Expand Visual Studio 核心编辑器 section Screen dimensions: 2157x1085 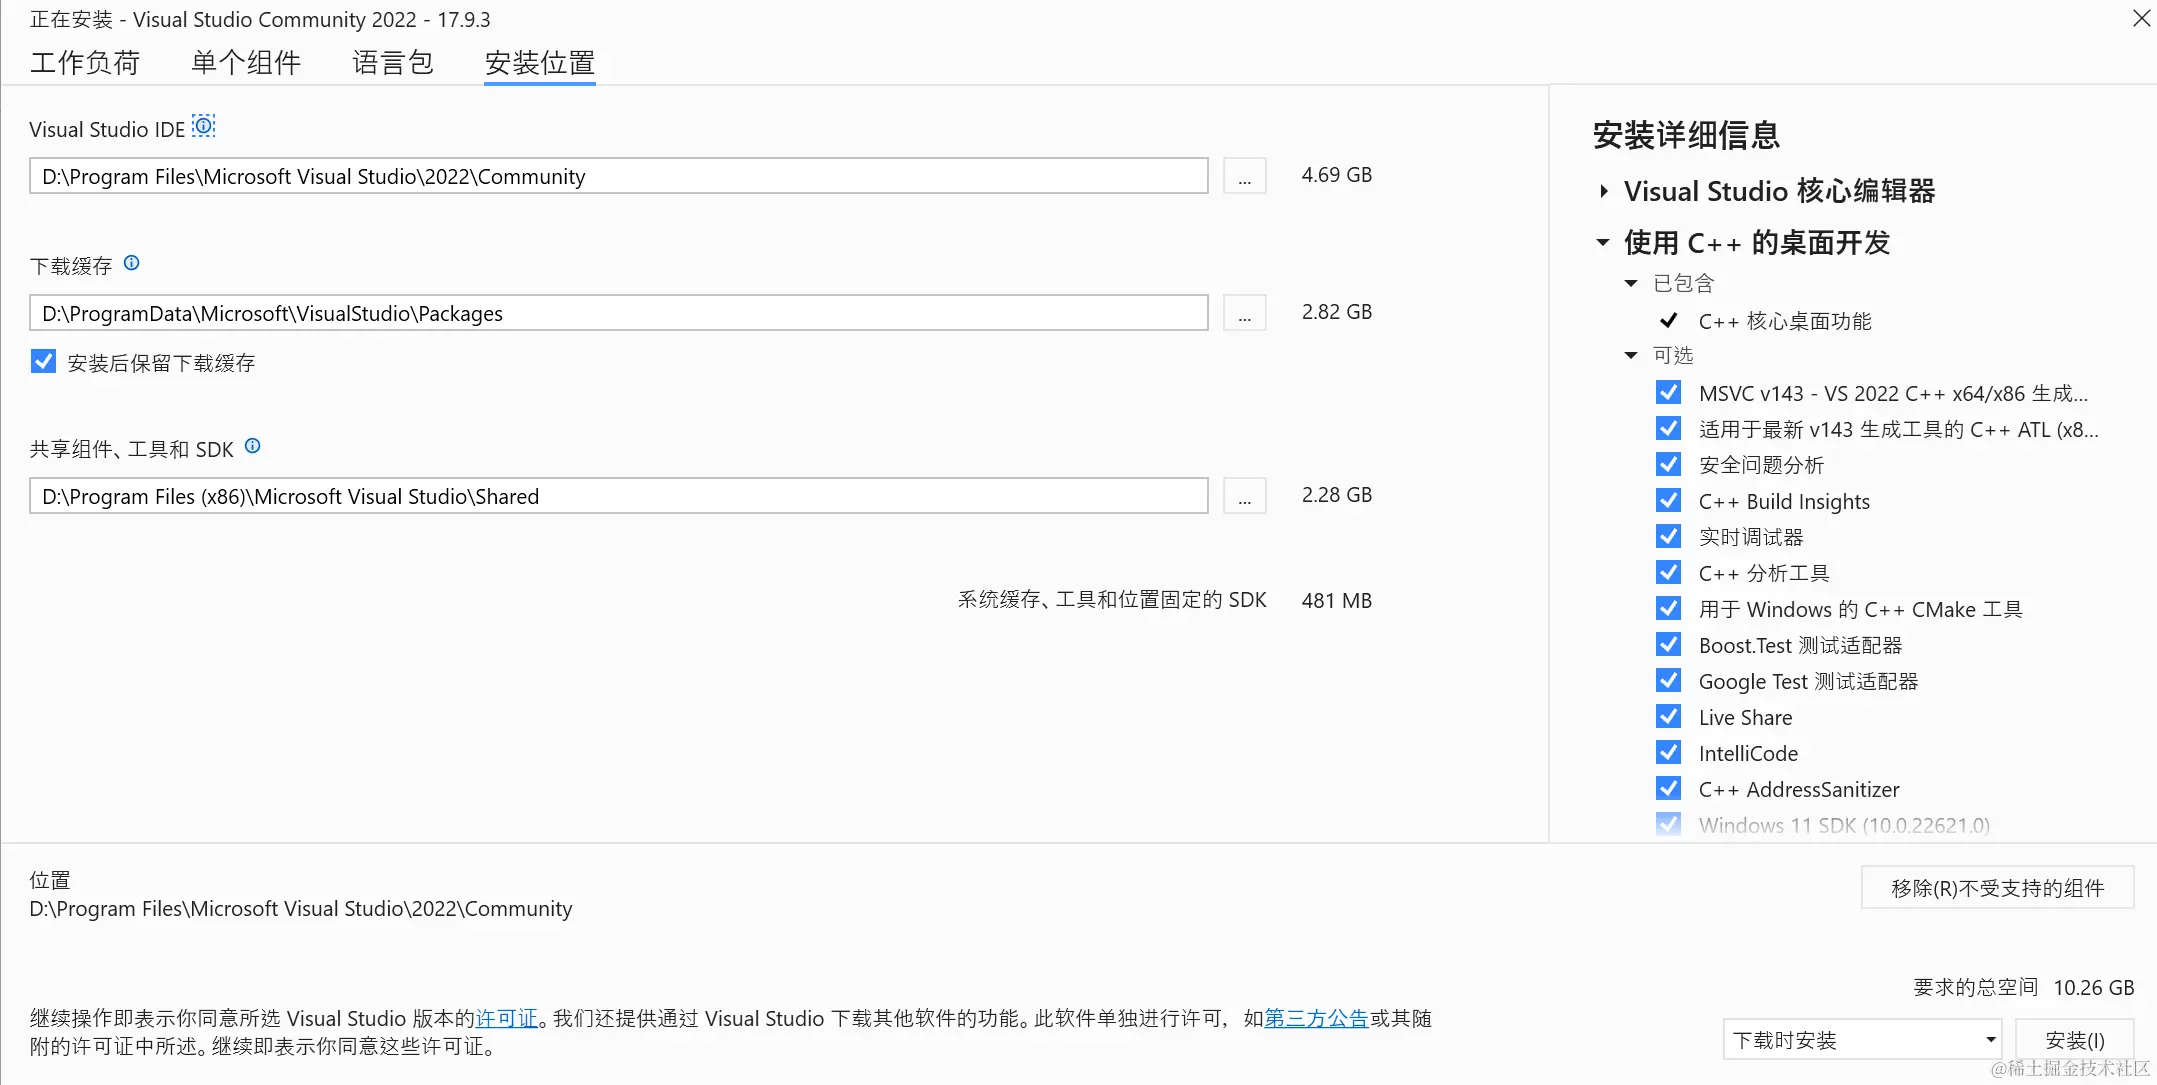tap(1603, 191)
